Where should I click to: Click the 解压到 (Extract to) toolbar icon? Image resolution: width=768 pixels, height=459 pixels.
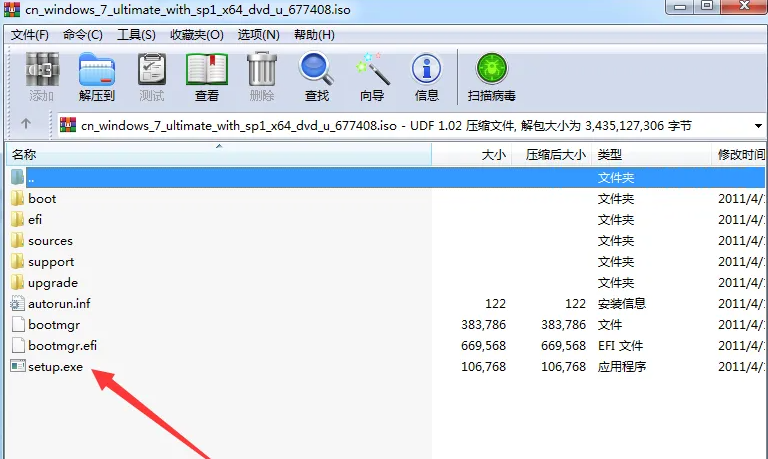[x=96, y=70]
